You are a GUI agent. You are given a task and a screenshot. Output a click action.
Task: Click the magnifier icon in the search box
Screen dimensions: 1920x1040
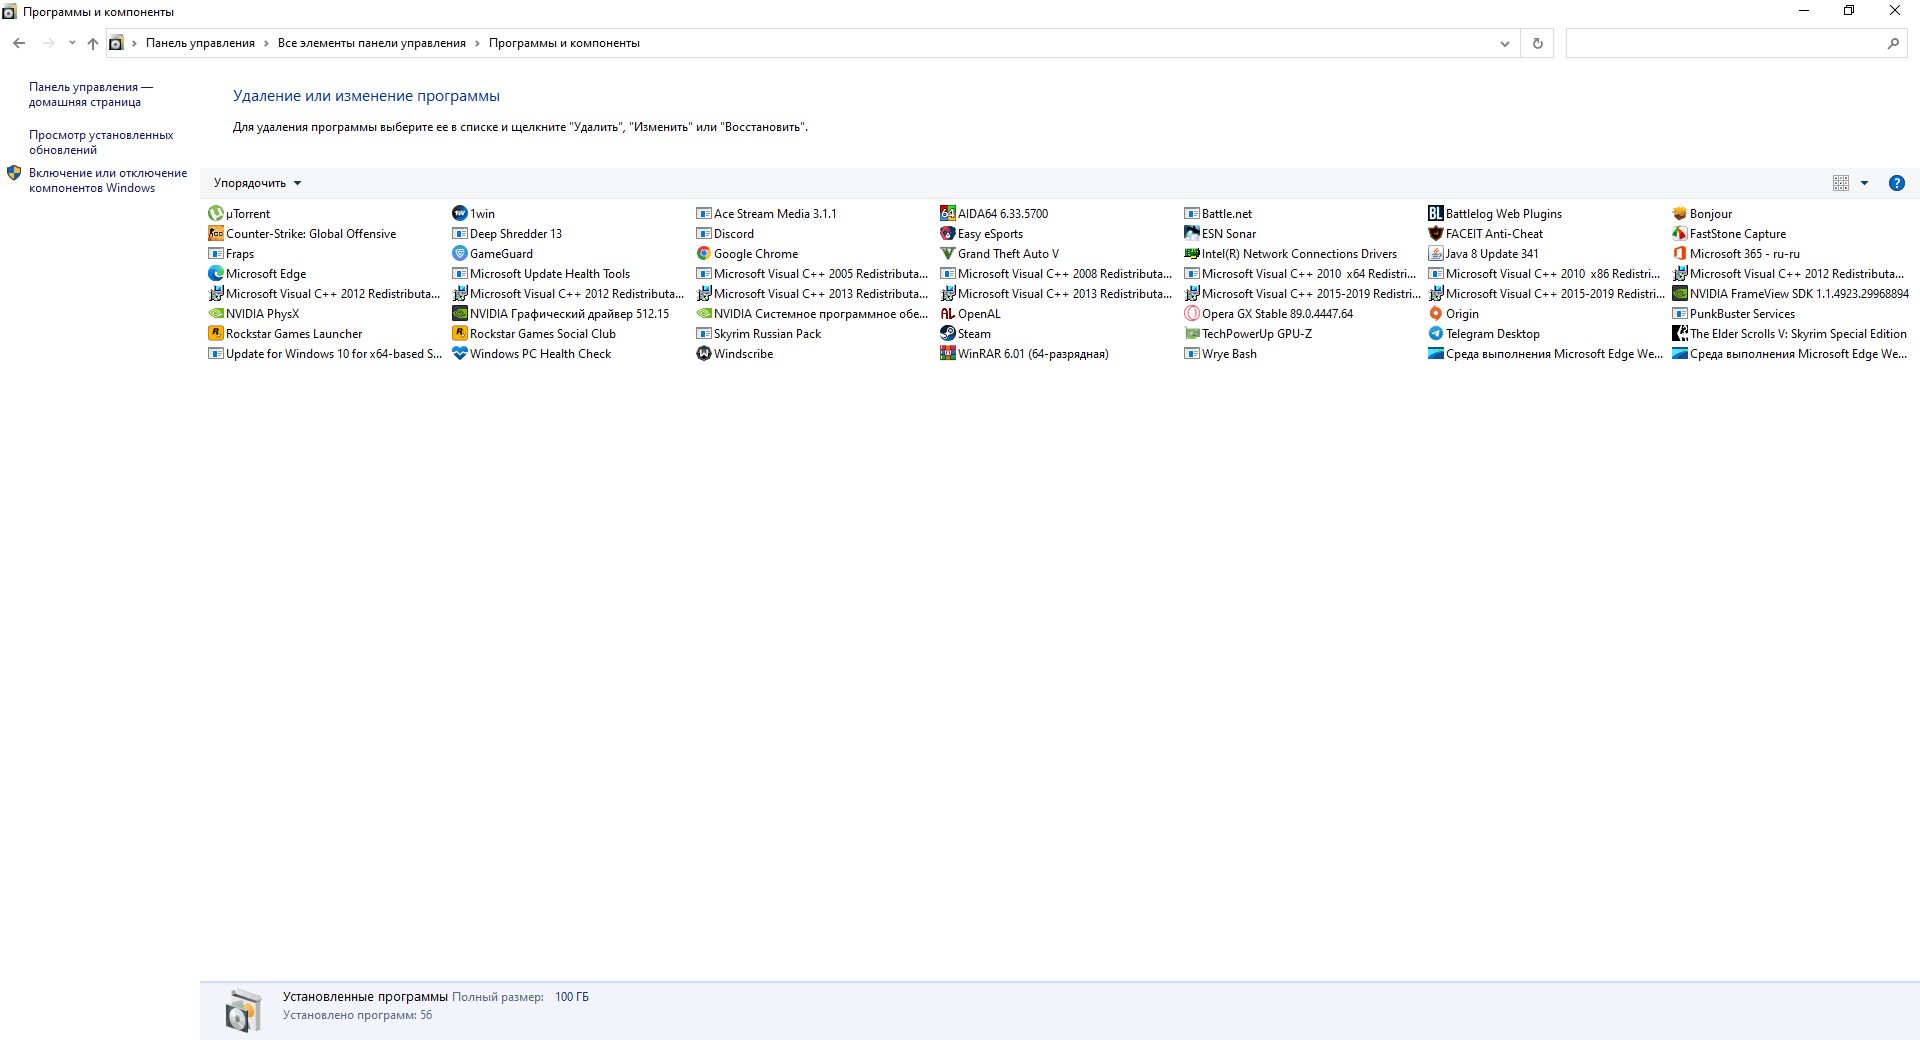[1893, 43]
